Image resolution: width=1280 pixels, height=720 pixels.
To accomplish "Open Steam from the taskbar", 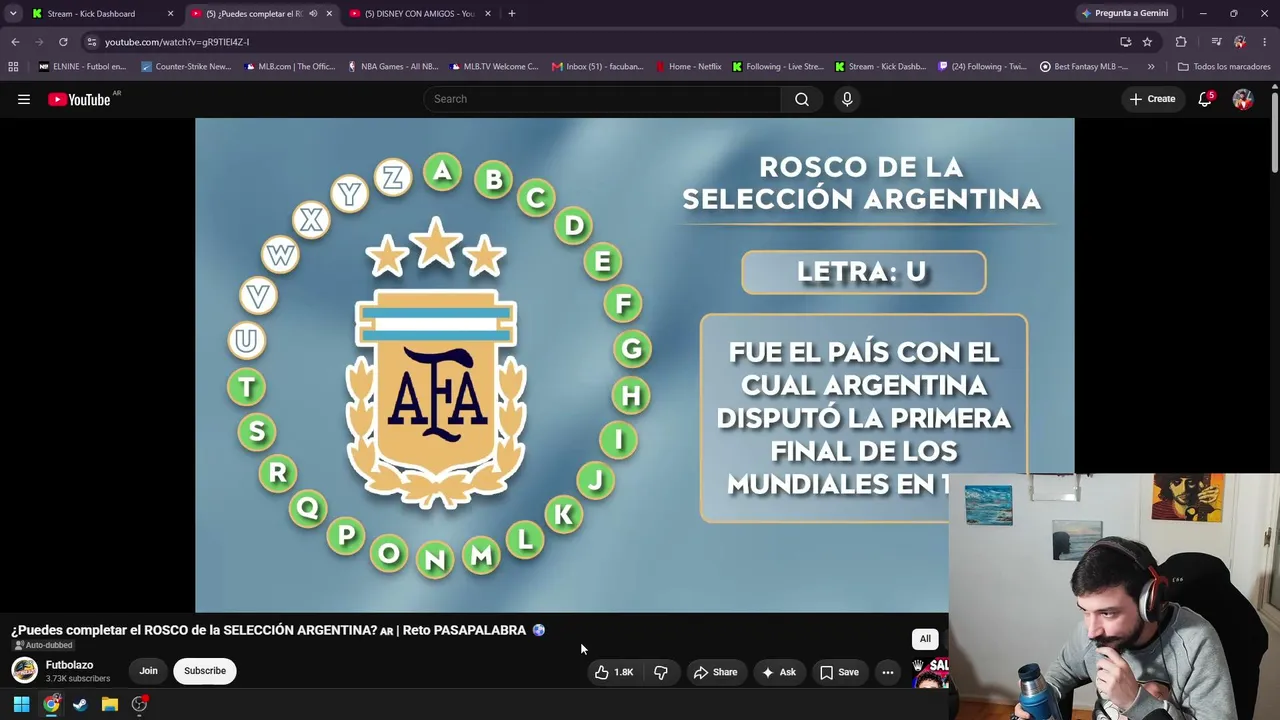I will click(80, 704).
